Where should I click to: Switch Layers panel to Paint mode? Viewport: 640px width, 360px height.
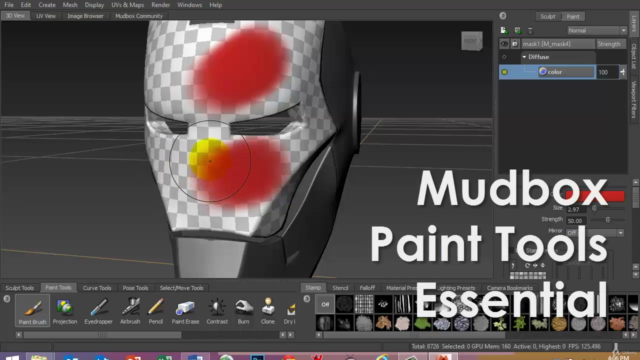click(x=573, y=16)
